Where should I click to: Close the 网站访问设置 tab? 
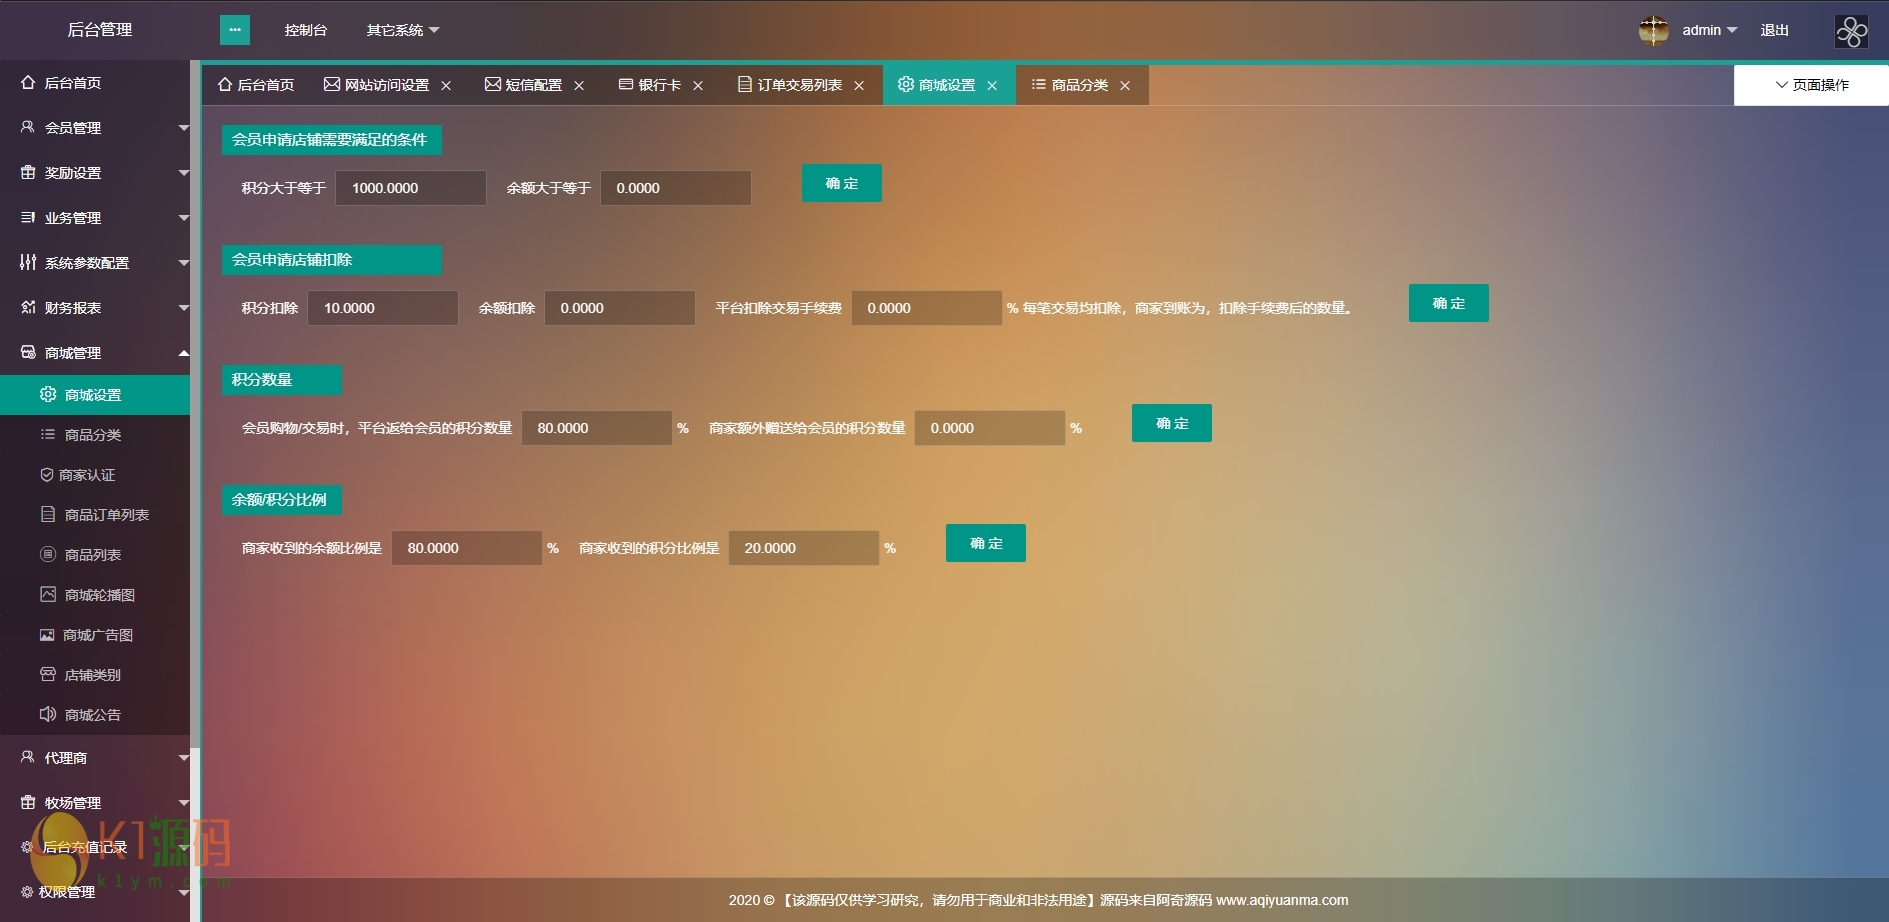pyautogui.click(x=446, y=86)
